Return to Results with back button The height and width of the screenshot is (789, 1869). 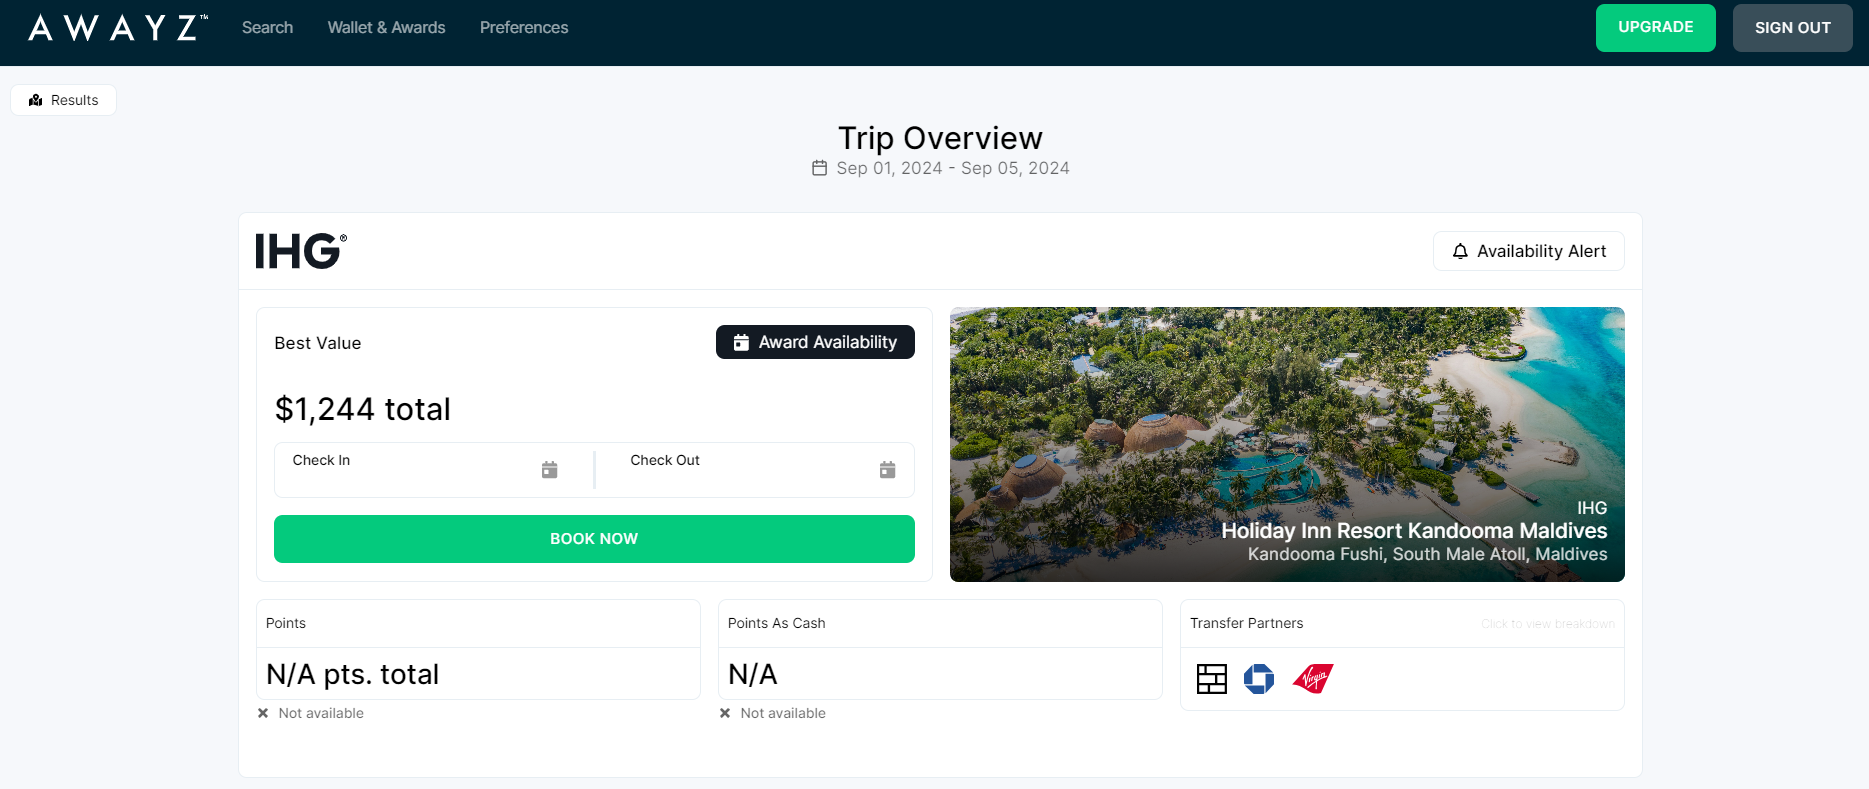64,100
